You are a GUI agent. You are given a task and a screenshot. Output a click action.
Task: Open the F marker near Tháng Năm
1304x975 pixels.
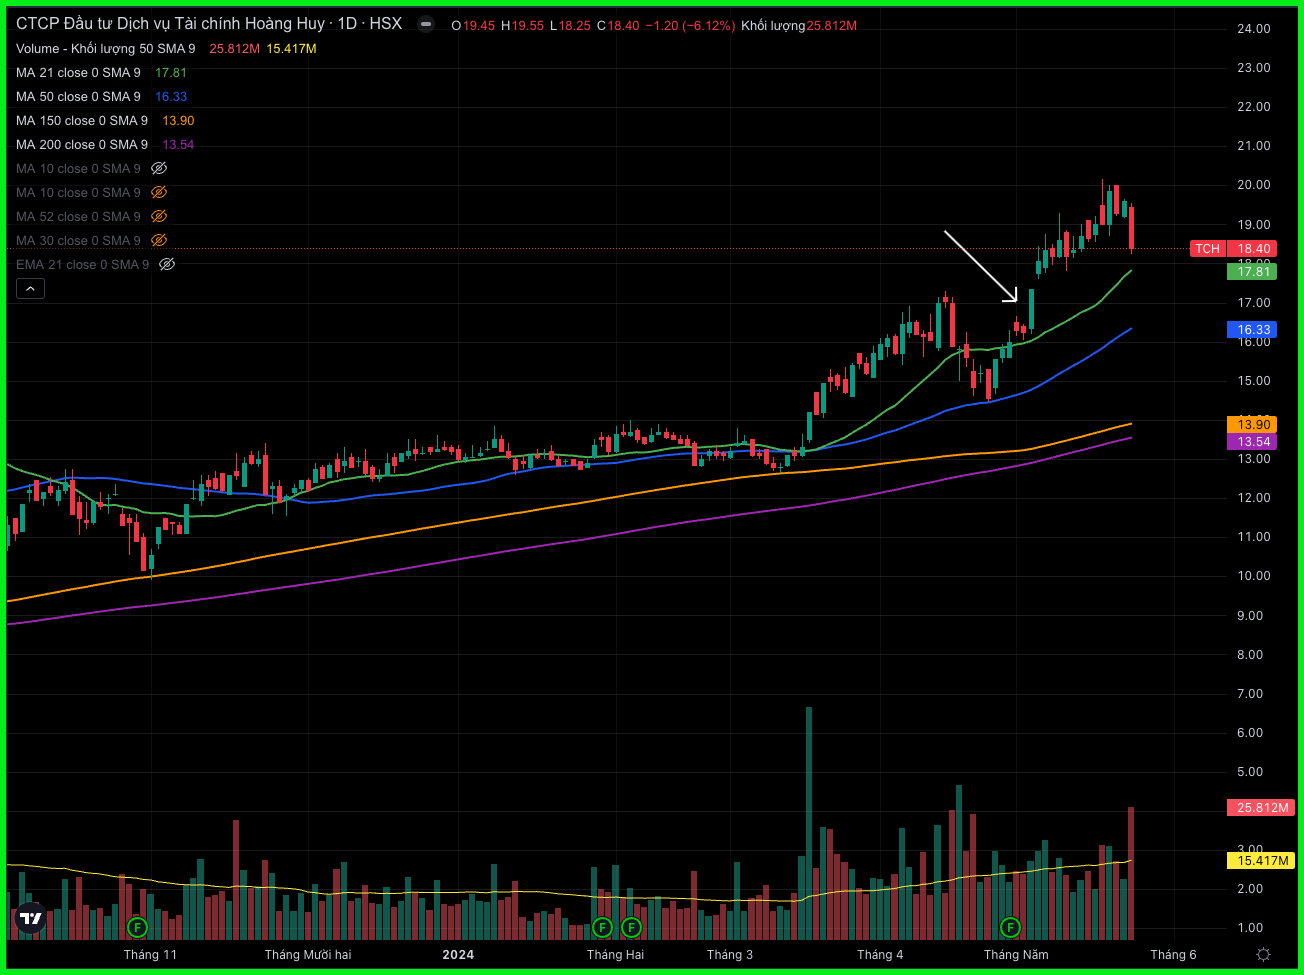click(1010, 927)
